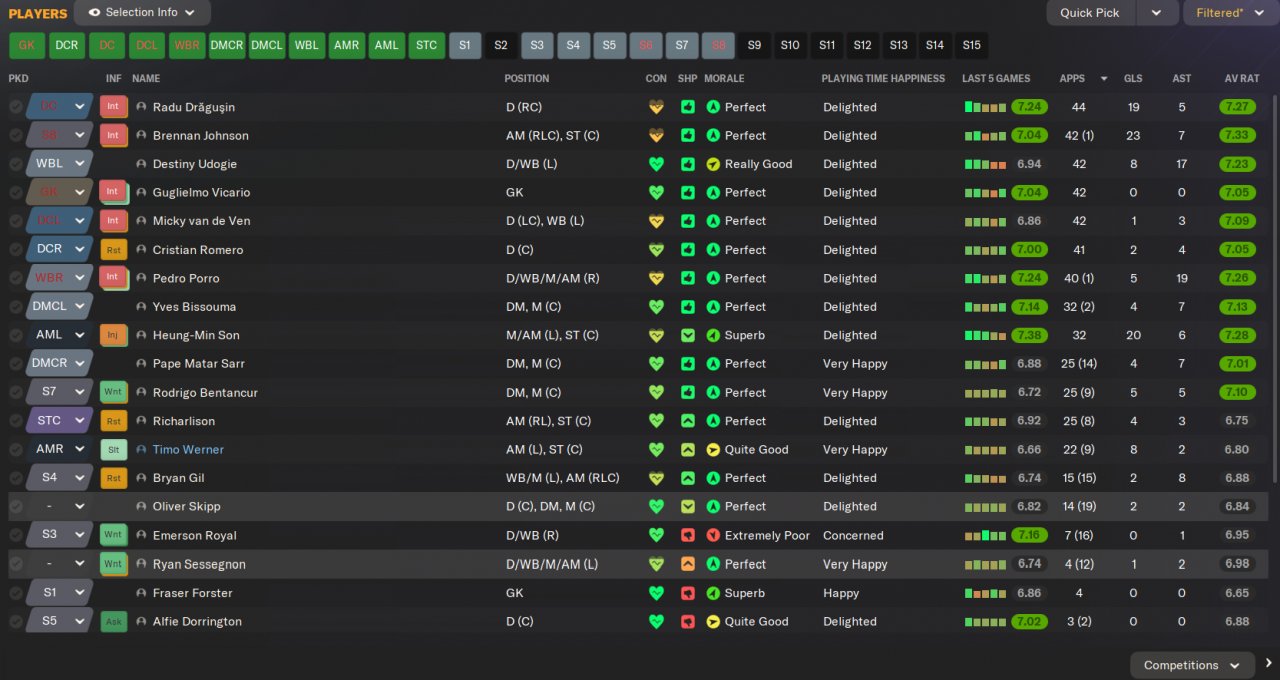Click the Ask status icon for Alfie Dorrington
1280x680 pixels.
coord(113,621)
